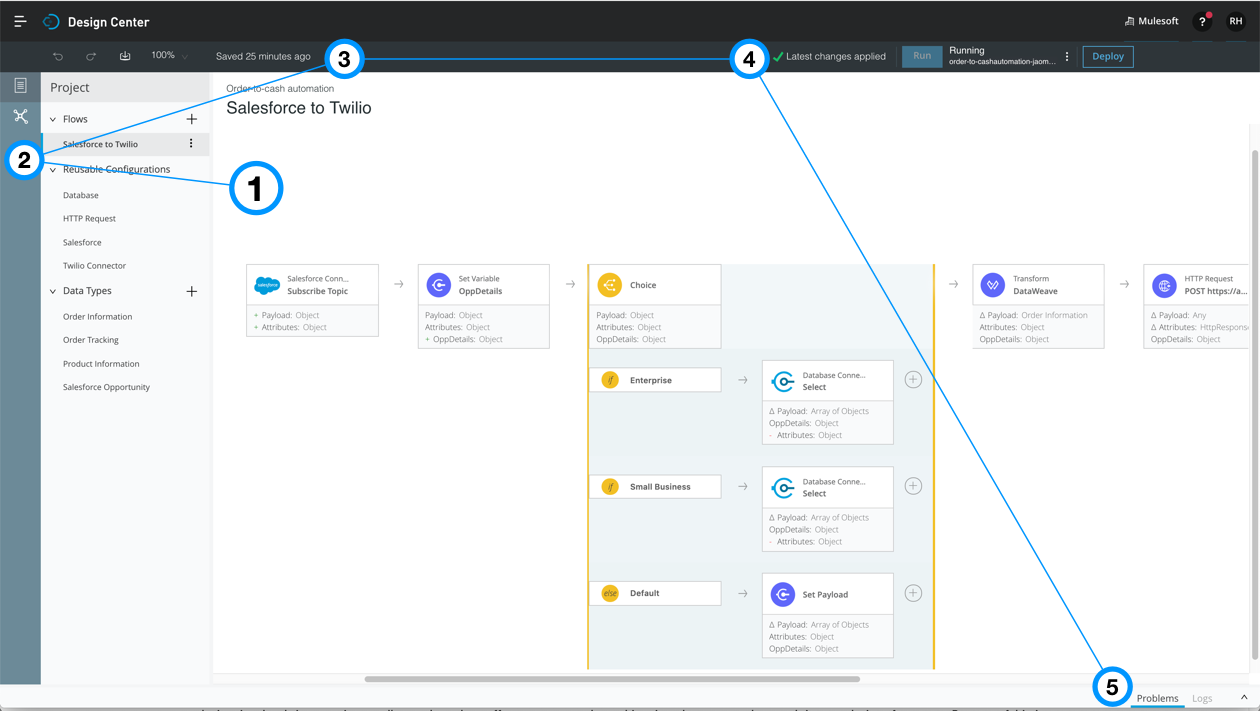Add a new flow with plus icon
The width and height of the screenshot is (1260, 711).
pyautogui.click(x=192, y=119)
